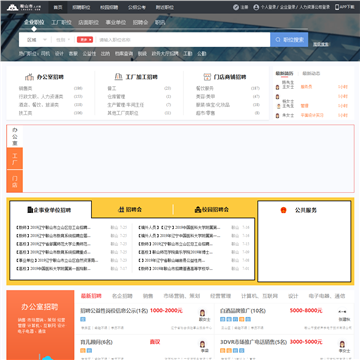Click hot keyword 出纳

(x=105, y=53)
